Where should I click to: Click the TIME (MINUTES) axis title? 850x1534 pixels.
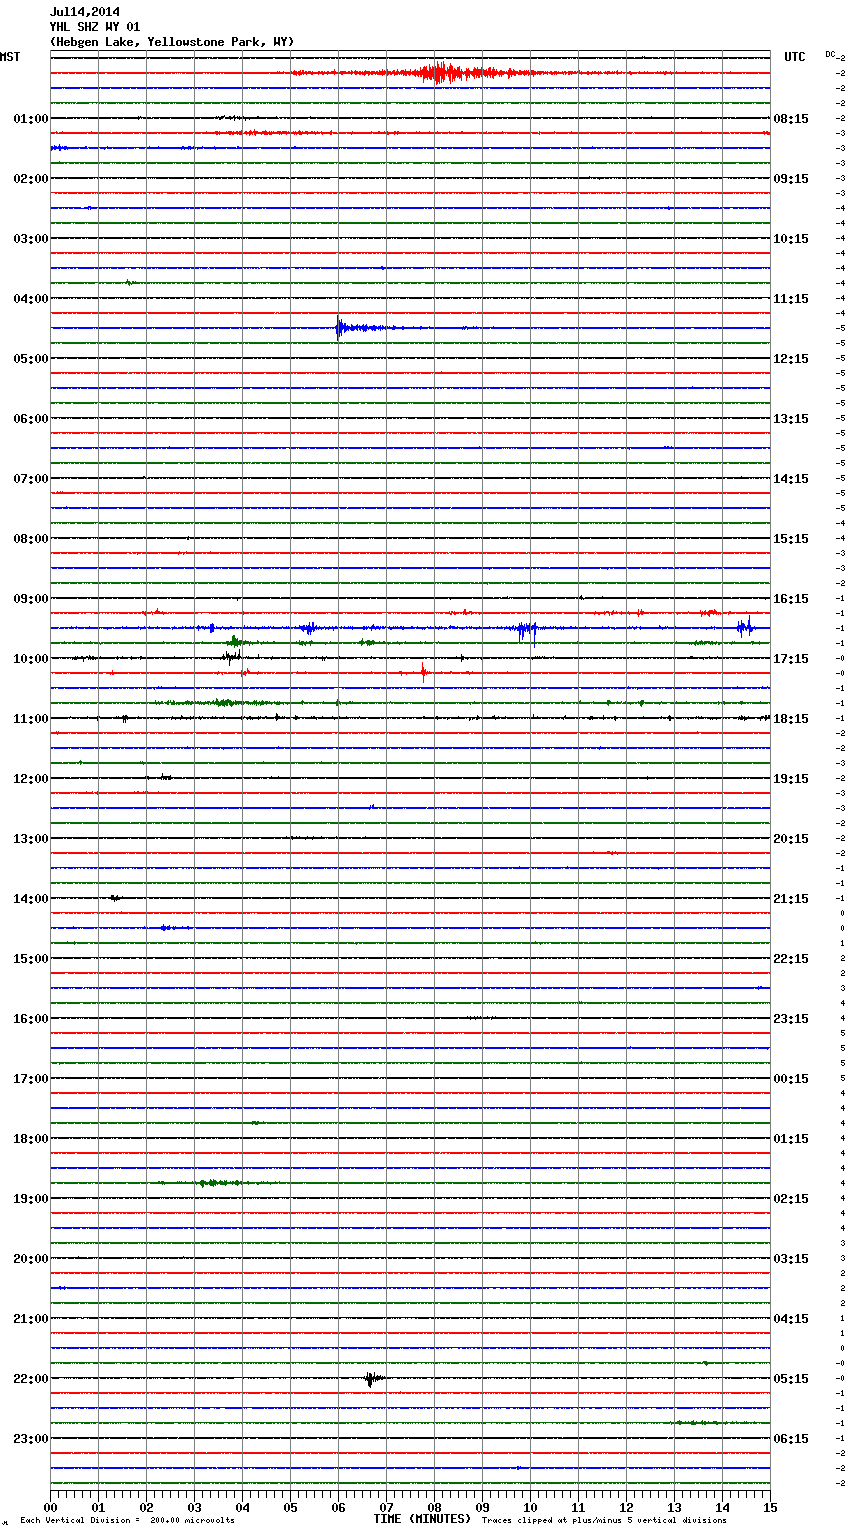click(422, 1519)
